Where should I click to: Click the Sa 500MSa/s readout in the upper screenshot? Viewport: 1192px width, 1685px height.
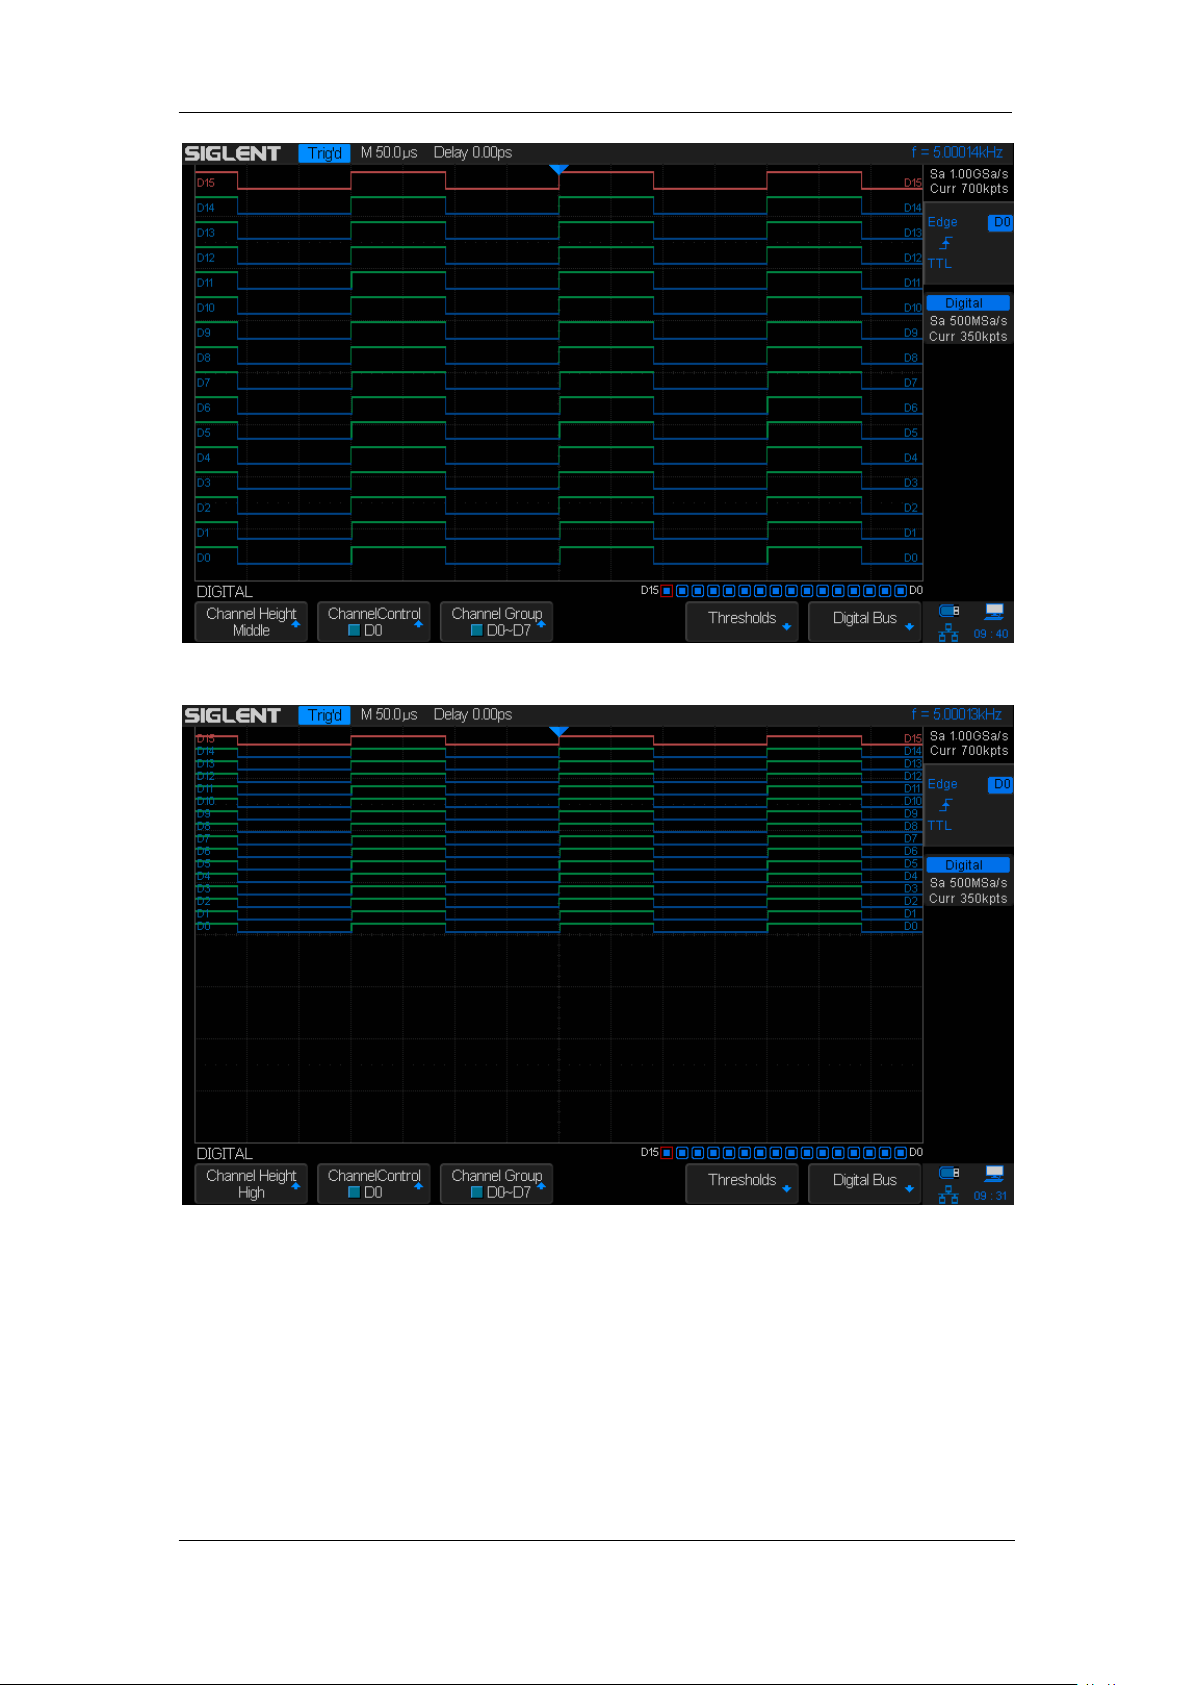(x=969, y=321)
